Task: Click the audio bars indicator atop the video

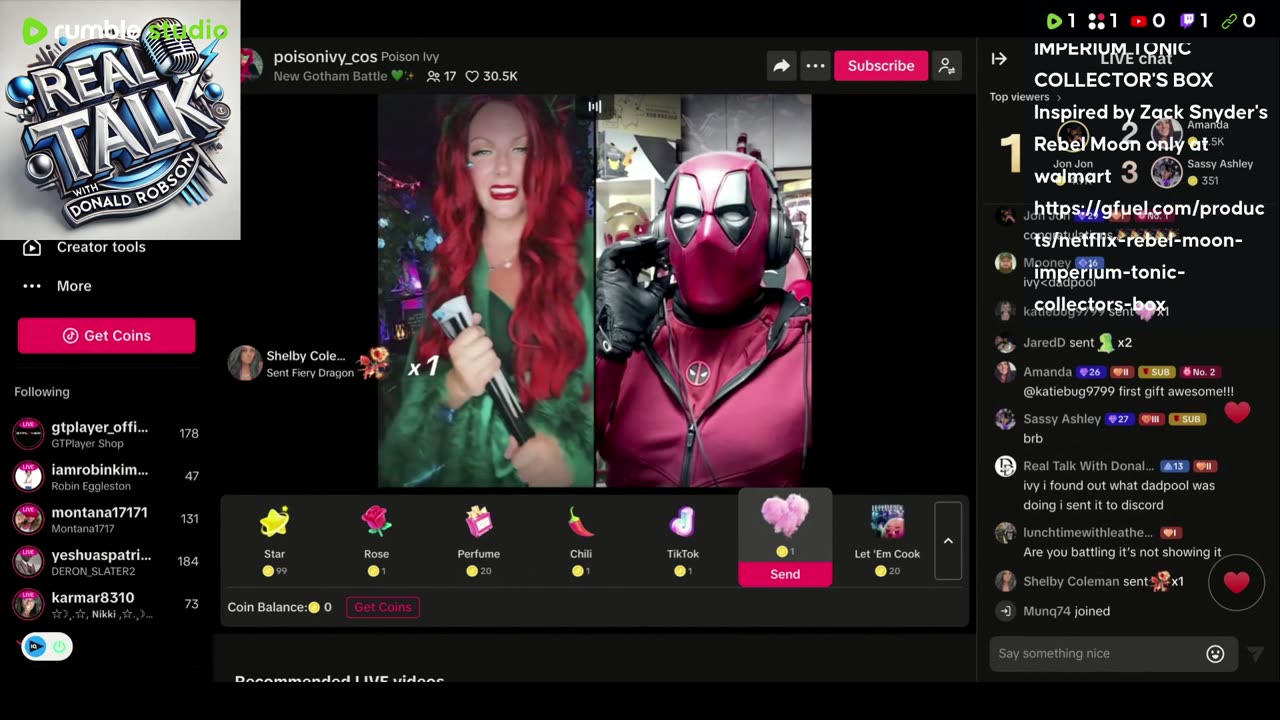Action: (x=594, y=106)
